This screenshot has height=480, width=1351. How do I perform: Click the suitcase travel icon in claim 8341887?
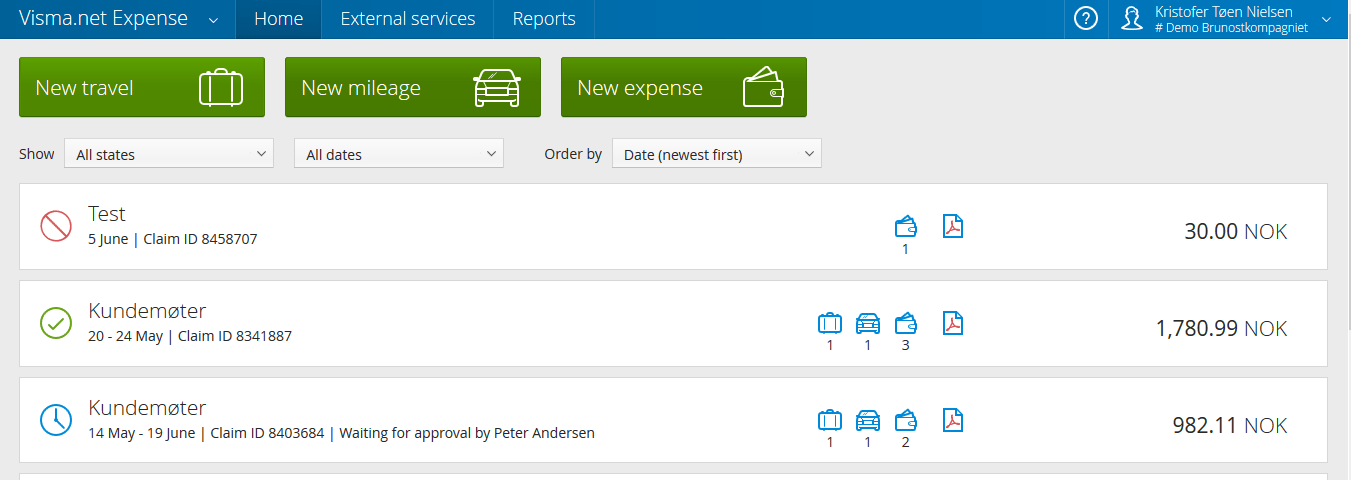click(829, 323)
